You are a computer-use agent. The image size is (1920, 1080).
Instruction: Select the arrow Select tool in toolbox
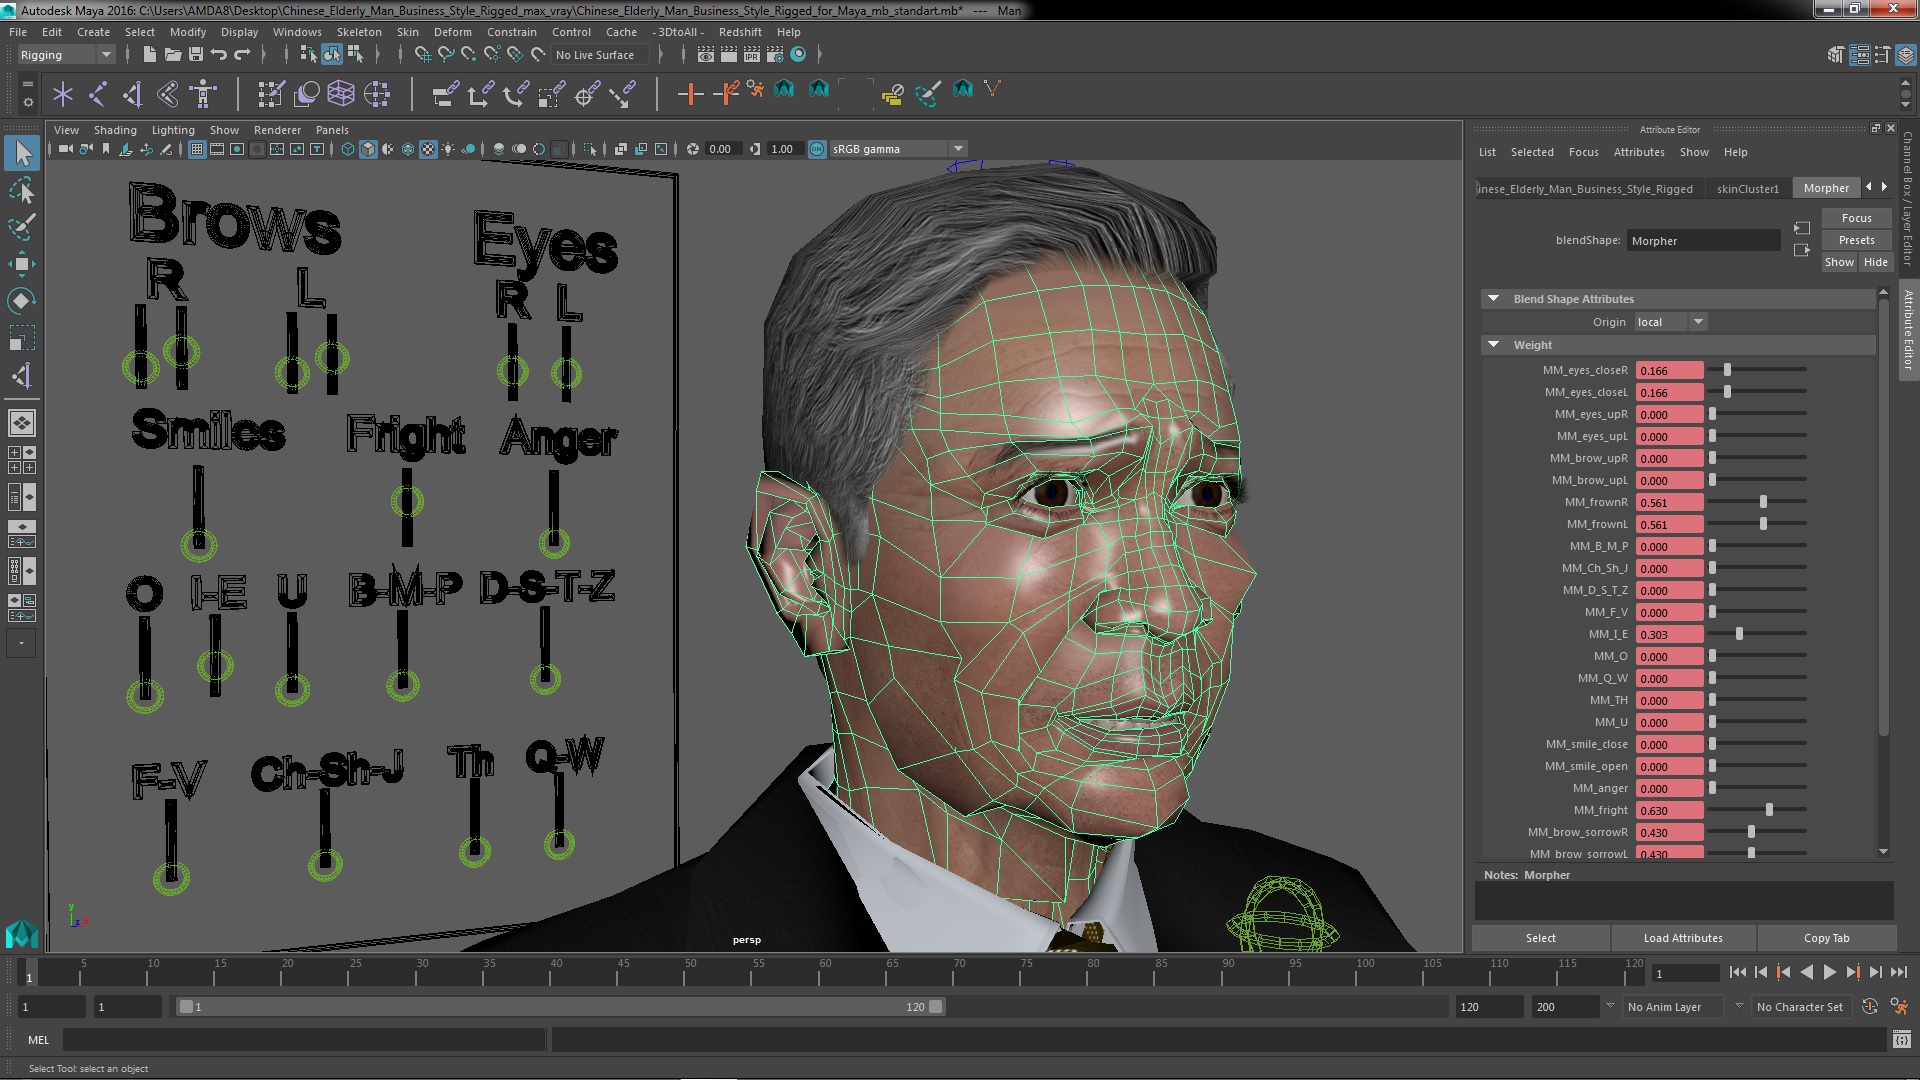(x=22, y=153)
